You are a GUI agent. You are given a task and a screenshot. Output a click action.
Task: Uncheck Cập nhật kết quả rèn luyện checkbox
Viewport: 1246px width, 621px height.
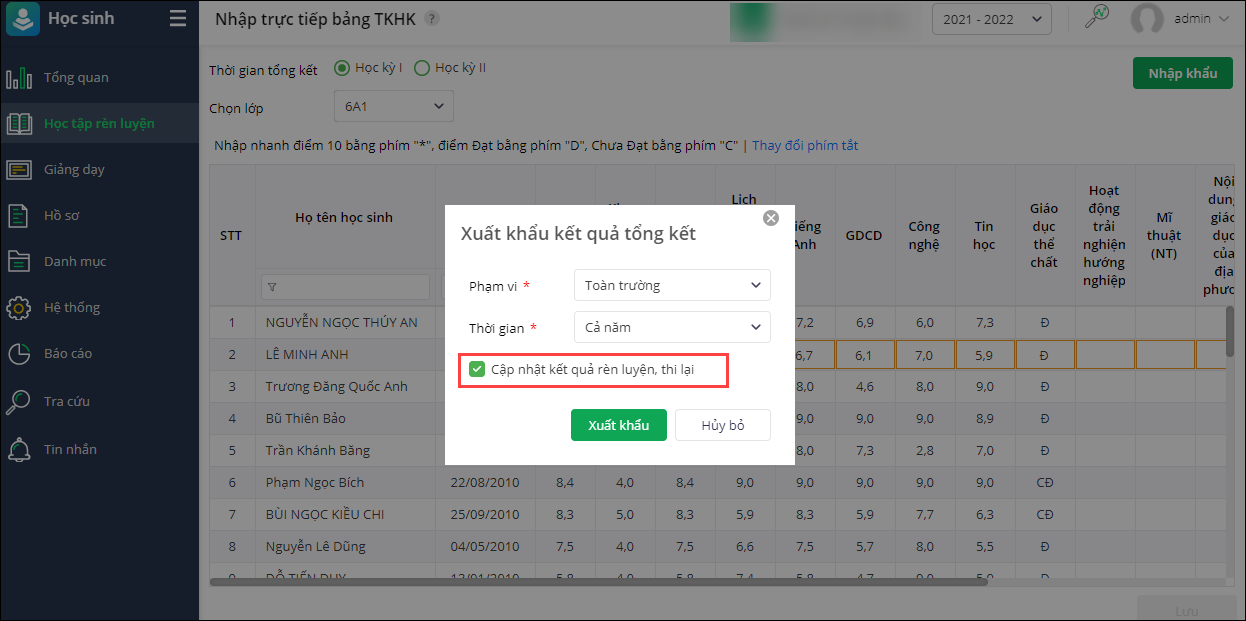(x=477, y=370)
